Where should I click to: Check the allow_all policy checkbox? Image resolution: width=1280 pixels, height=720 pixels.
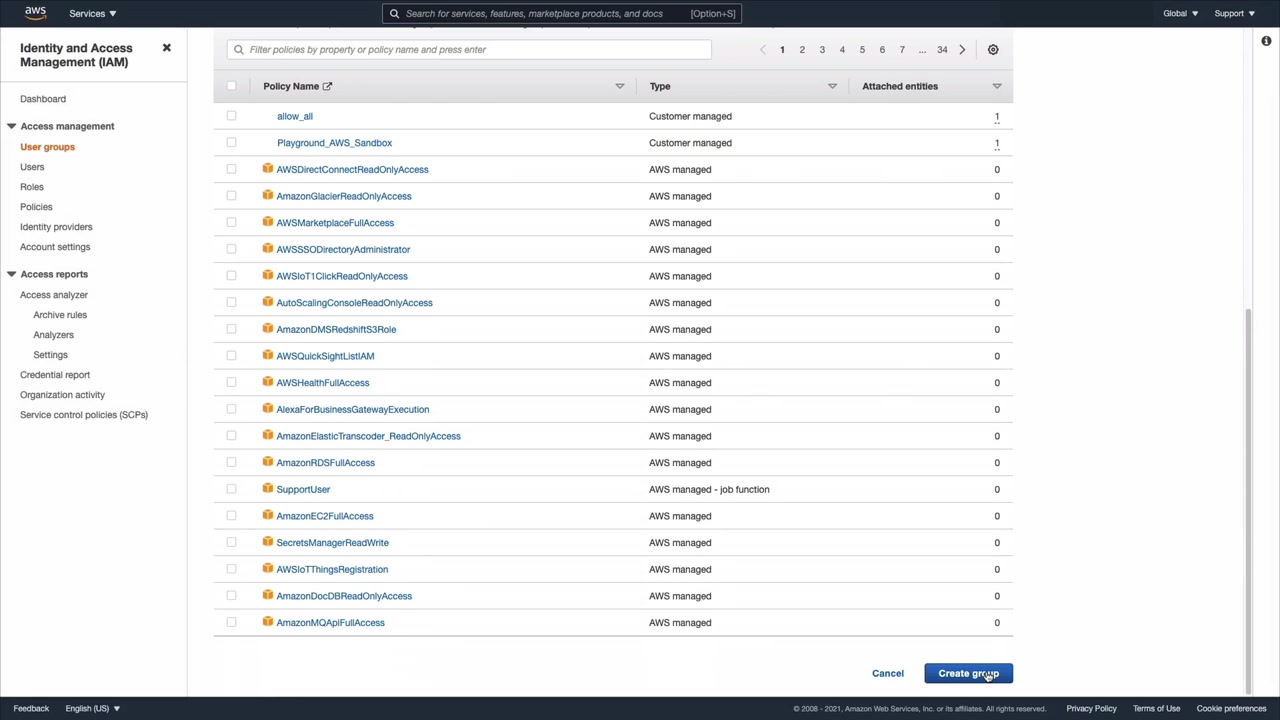tap(231, 116)
